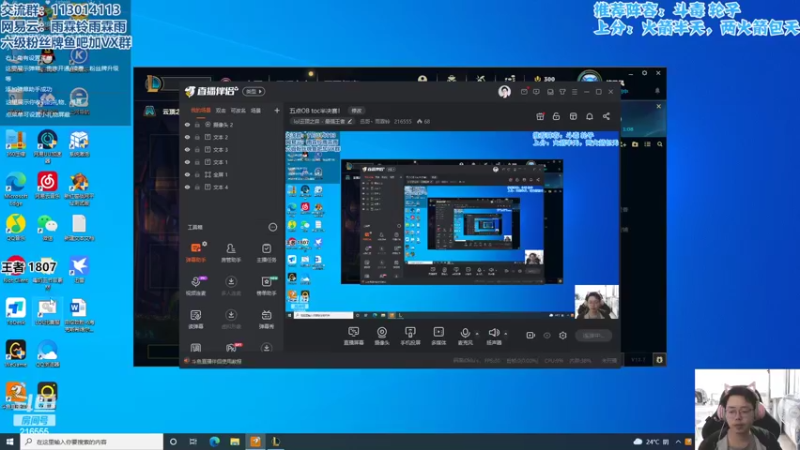Click 修改 button next to stream title
800x450 pixels.
(356, 111)
